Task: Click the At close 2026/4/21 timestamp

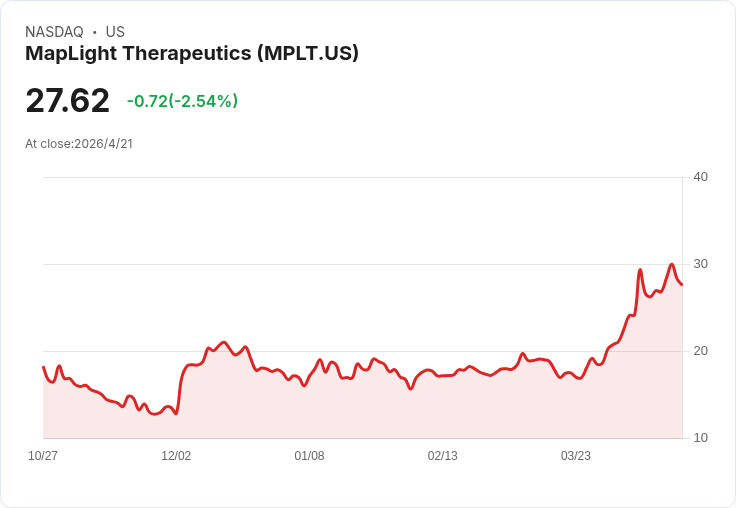Action: coord(79,143)
